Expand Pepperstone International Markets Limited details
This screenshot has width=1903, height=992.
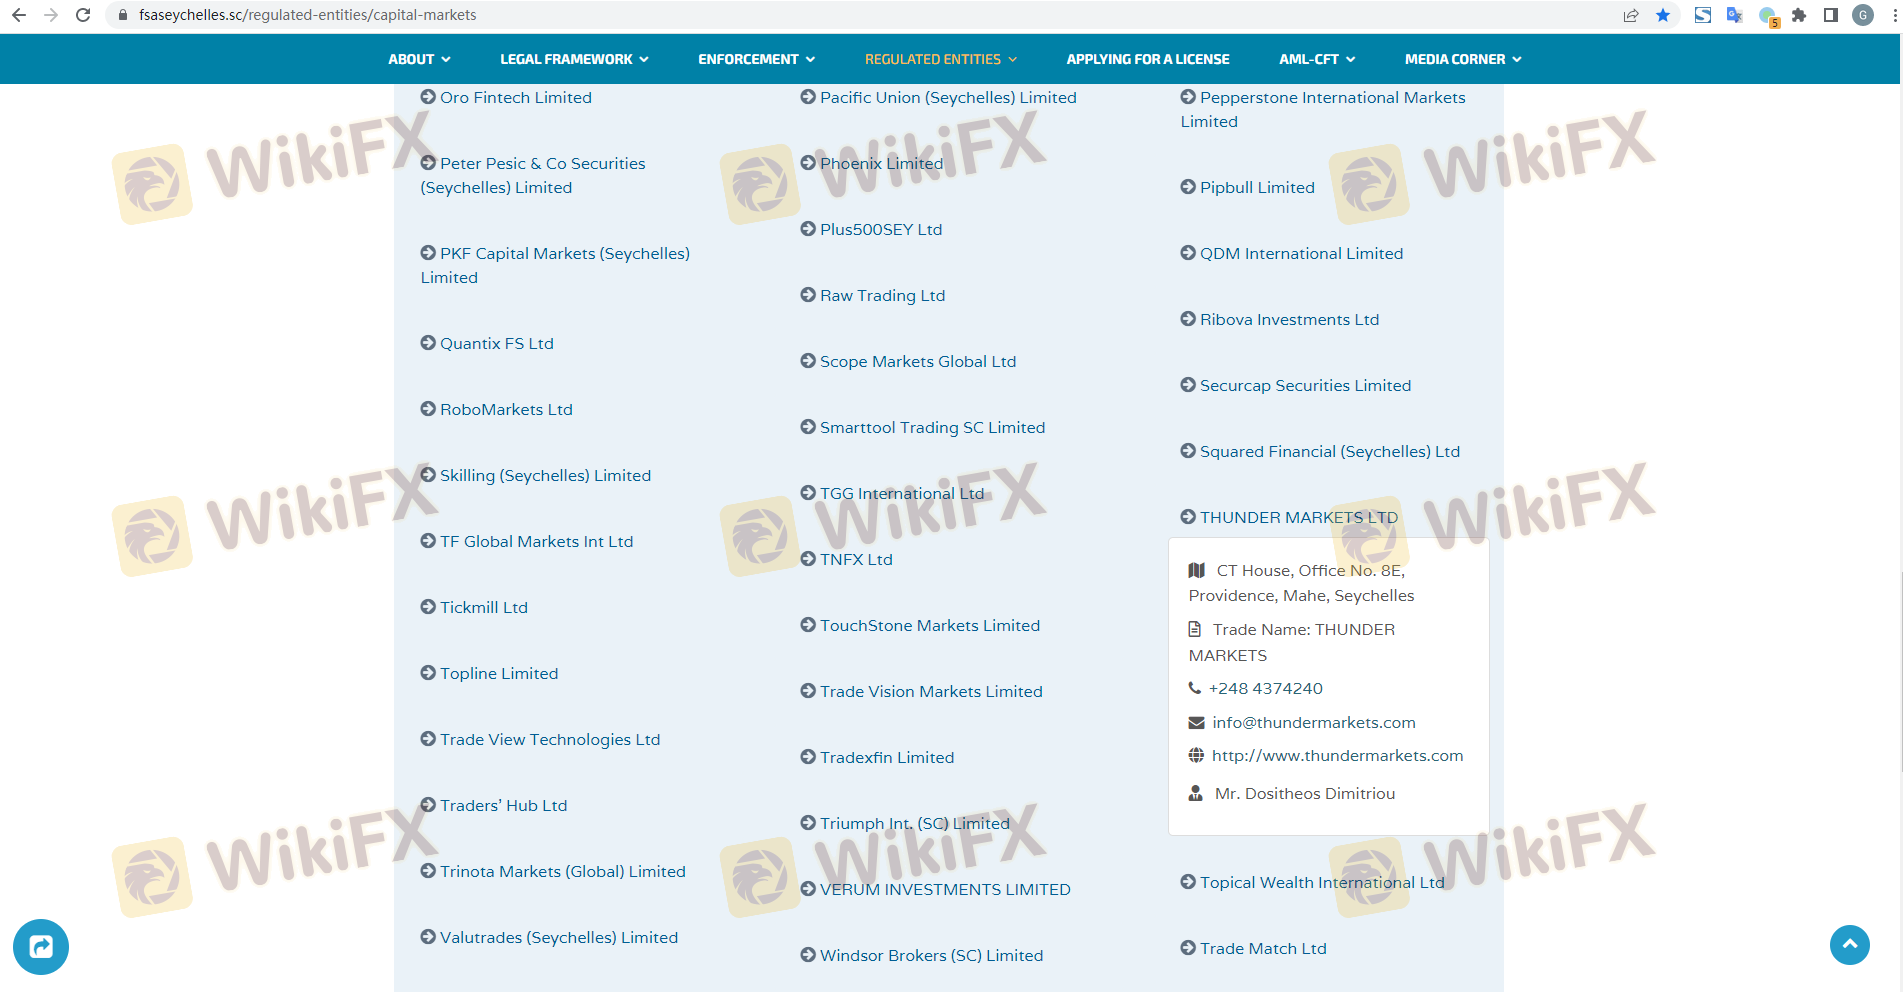click(x=1331, y=98)
